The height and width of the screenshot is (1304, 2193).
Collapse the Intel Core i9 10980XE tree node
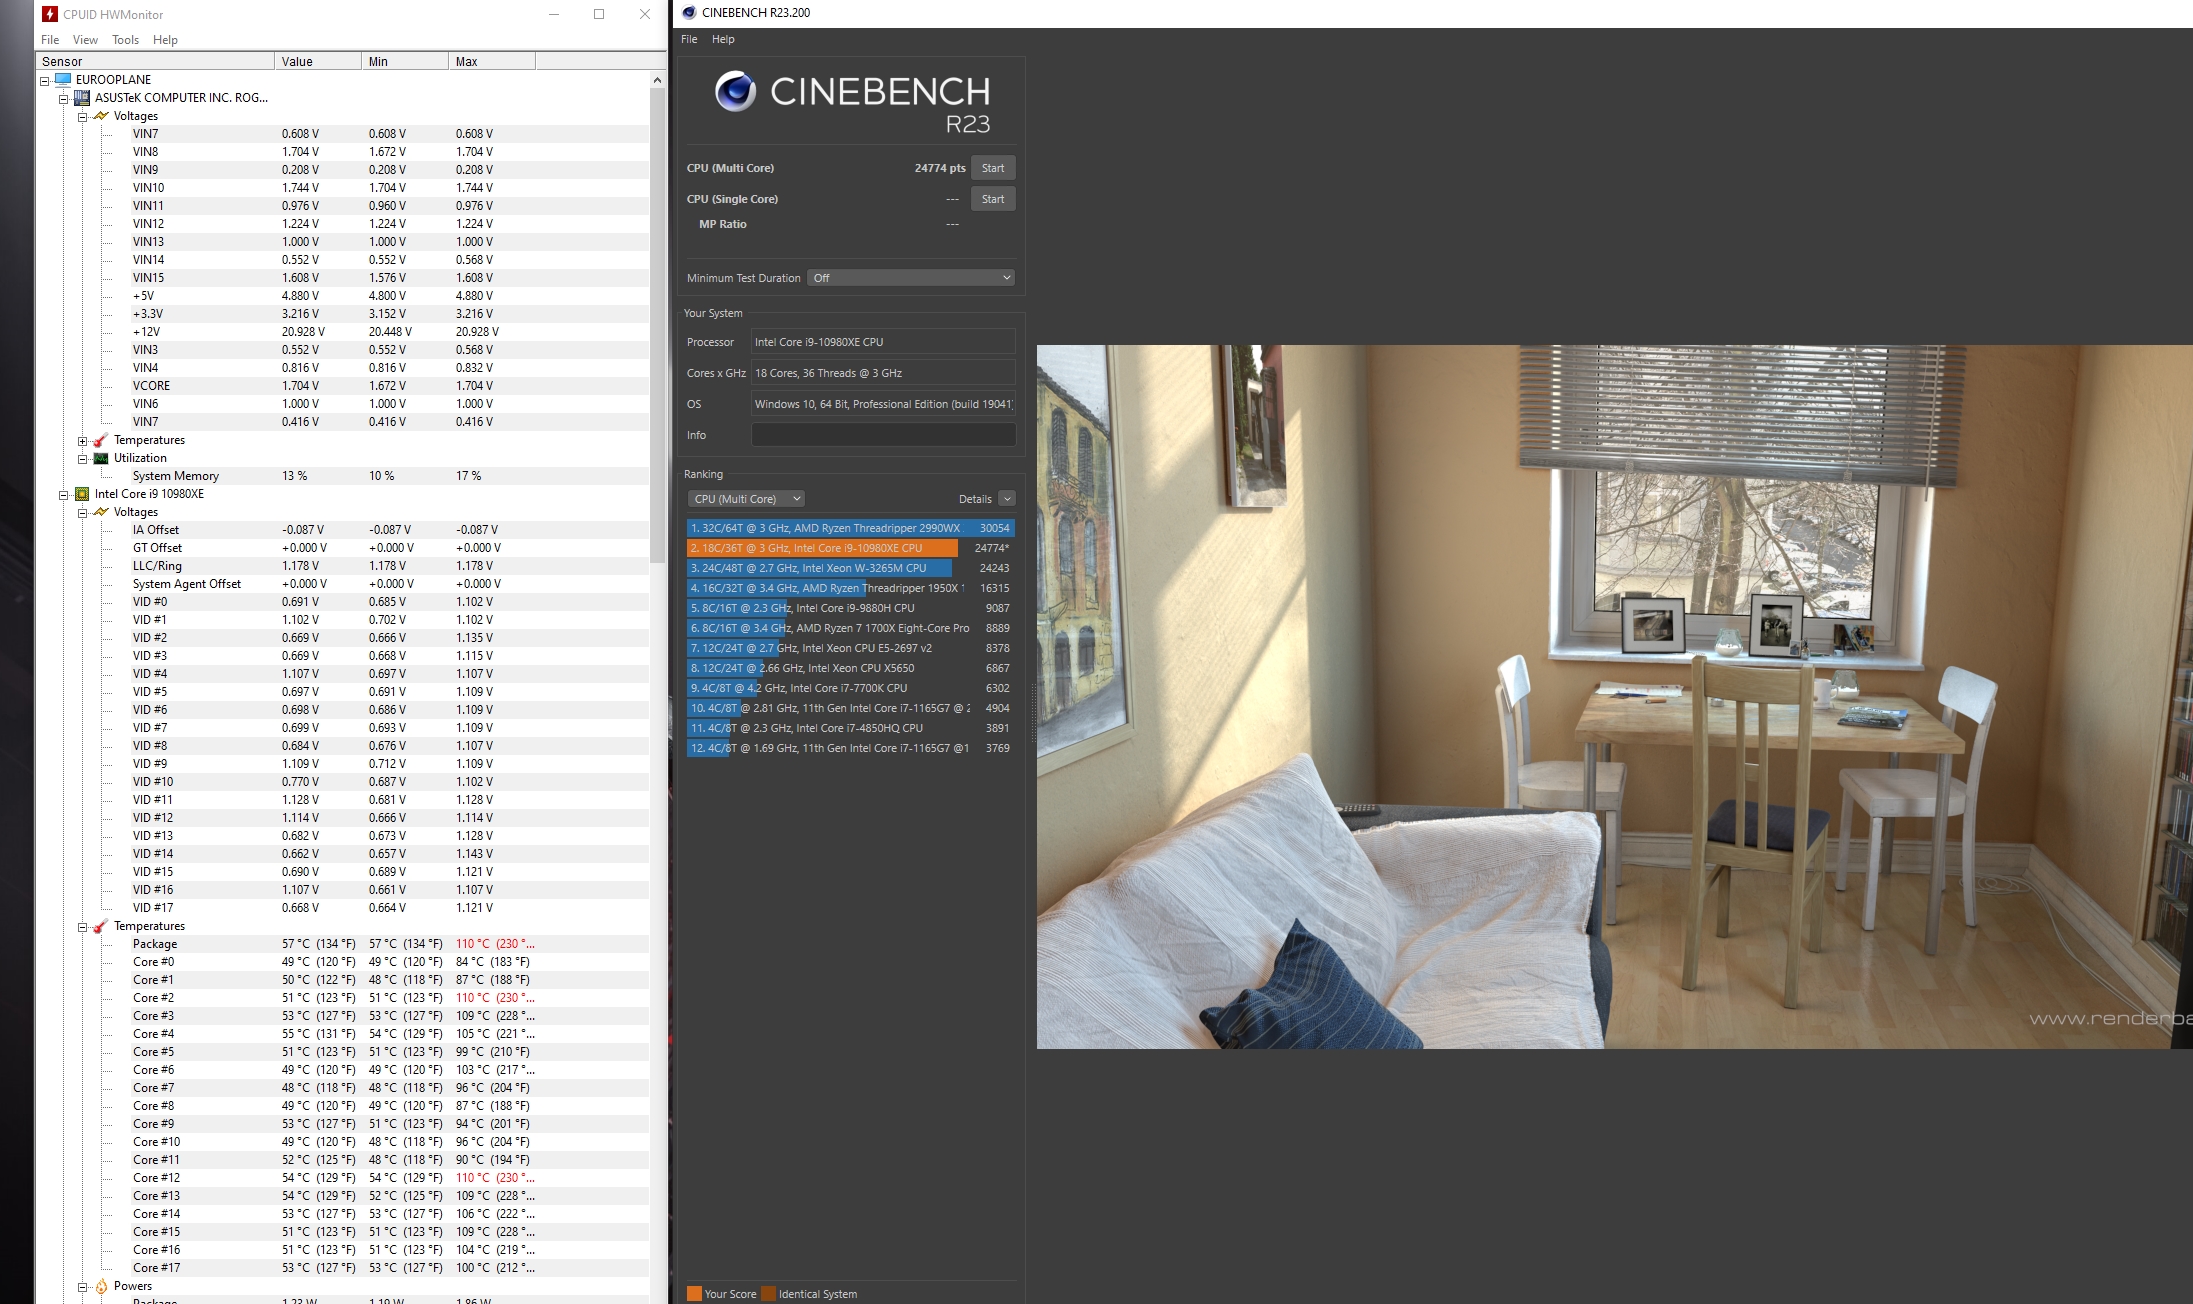pyautogui.click(x=63, y=494)
